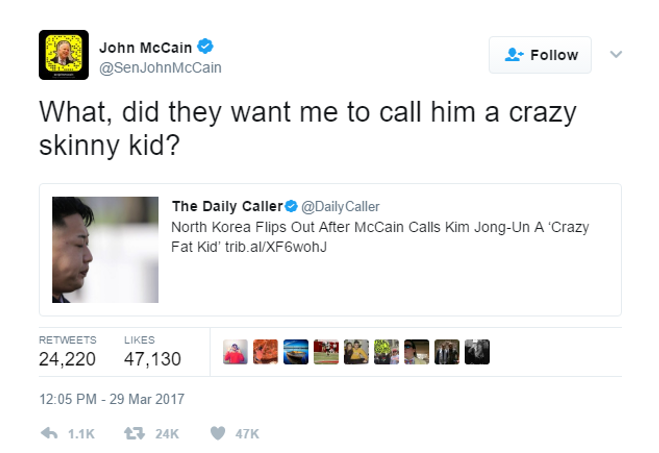Click the @SenJohnMcCain handle

click(x=160, y=67)
